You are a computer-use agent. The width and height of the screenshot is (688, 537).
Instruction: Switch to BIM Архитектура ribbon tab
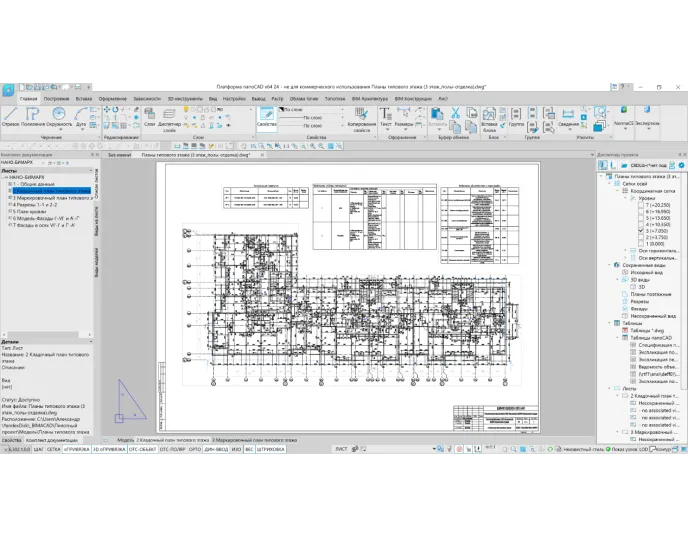click(369, 99)
